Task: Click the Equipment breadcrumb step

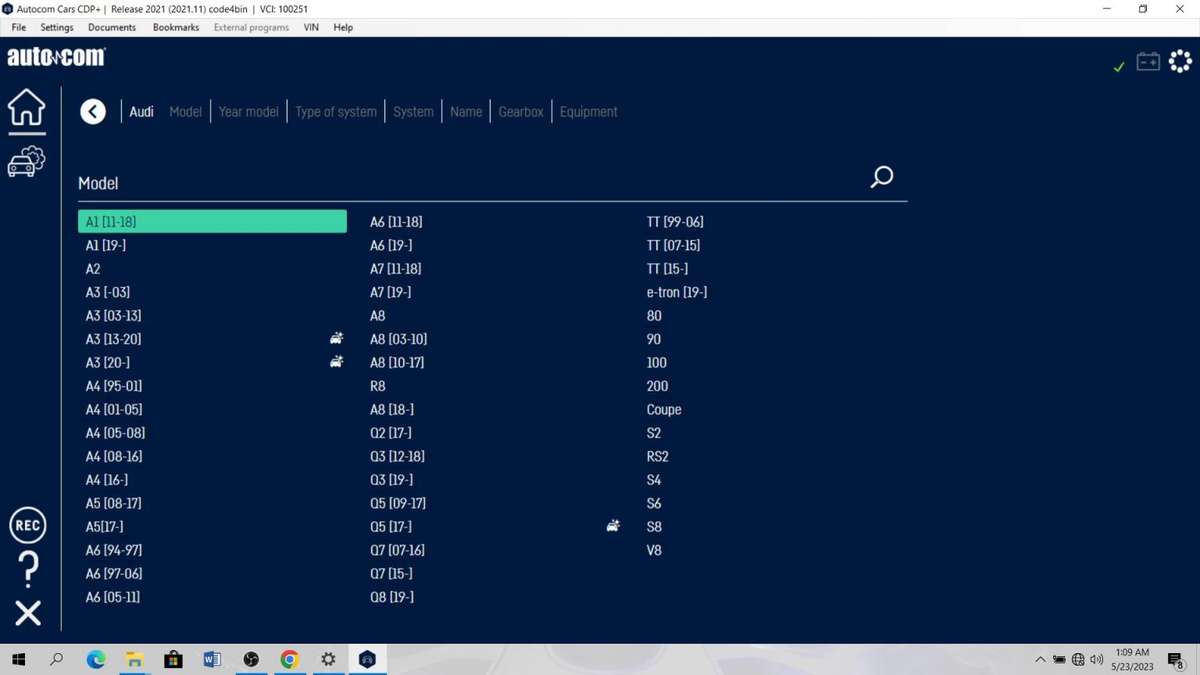Action: (x=588, y=112)
